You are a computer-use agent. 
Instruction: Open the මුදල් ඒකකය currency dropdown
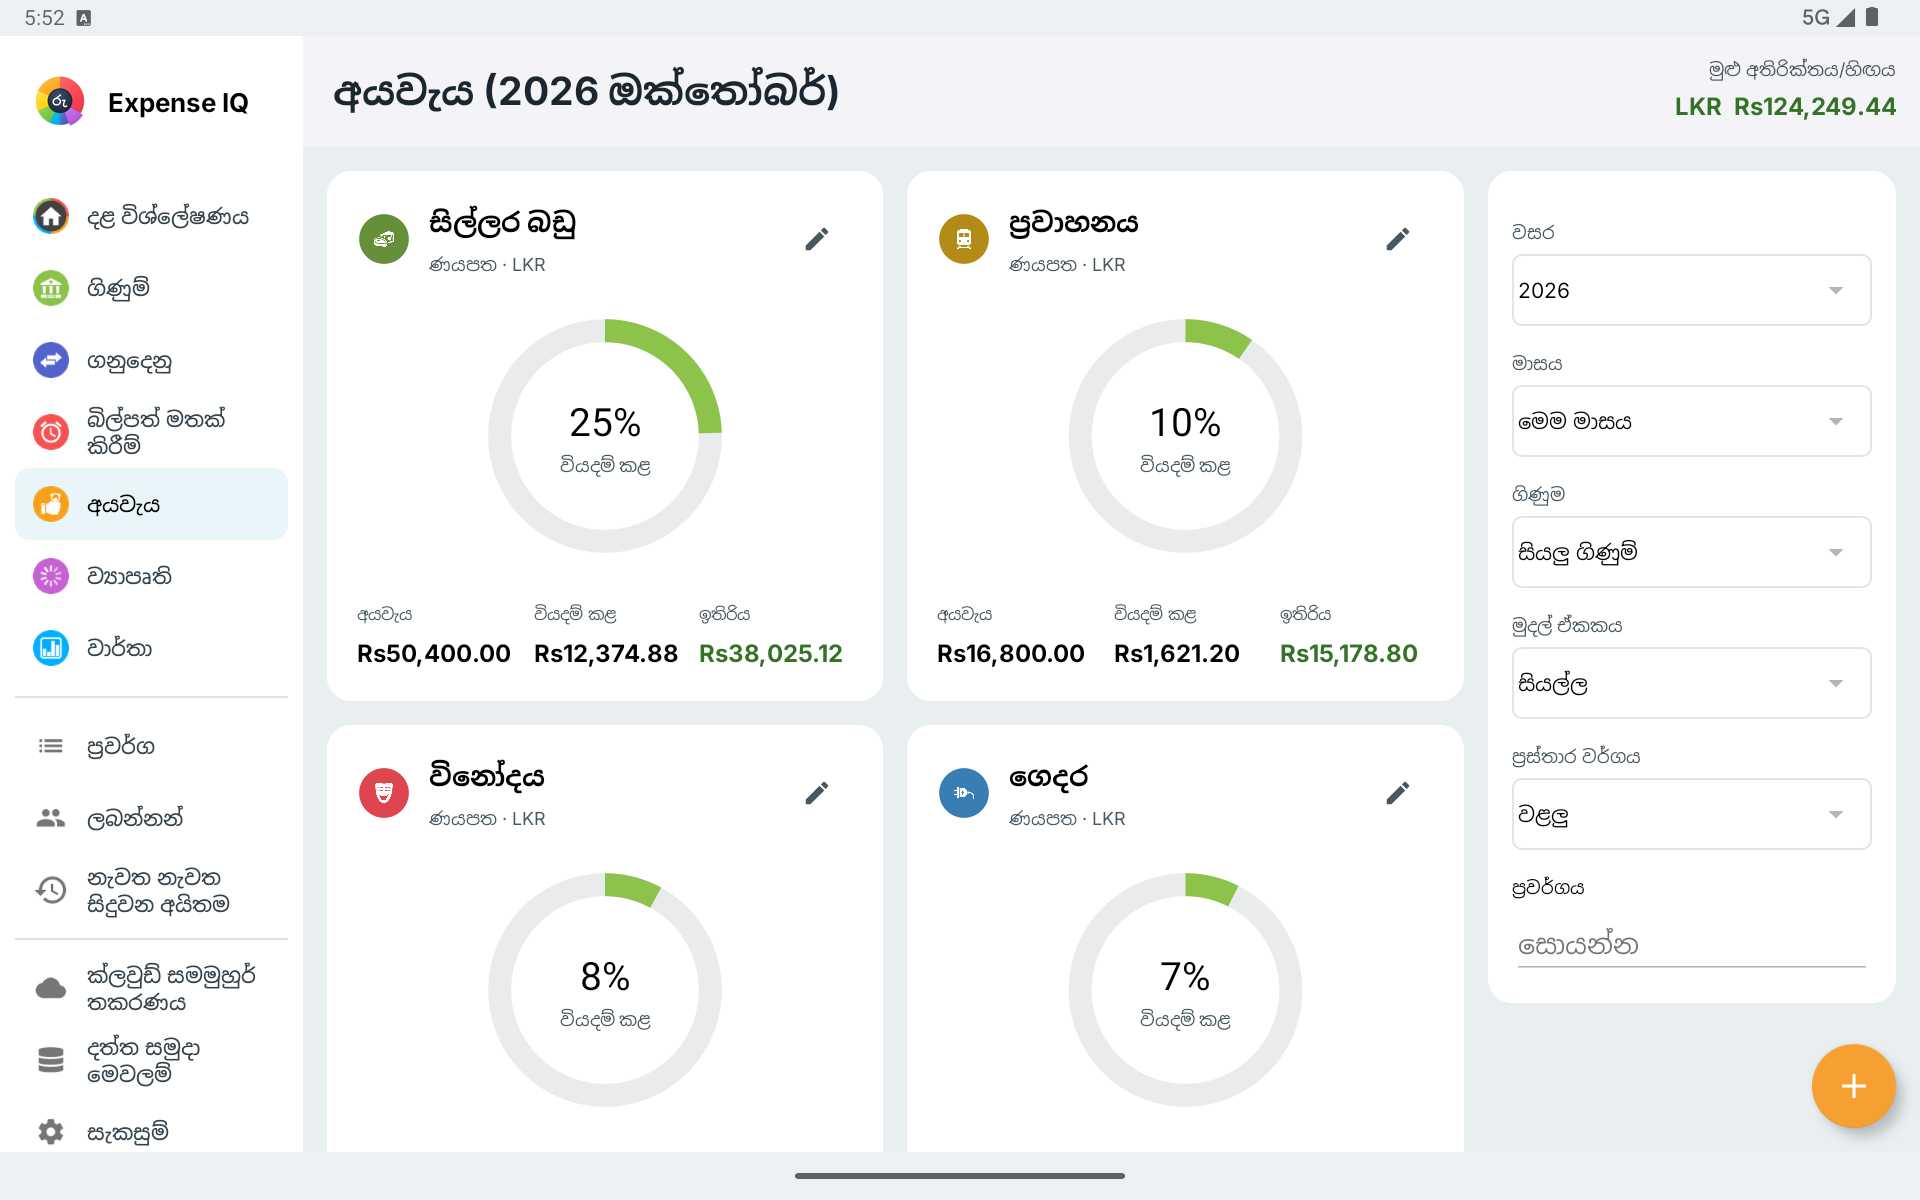(1691, 683)
